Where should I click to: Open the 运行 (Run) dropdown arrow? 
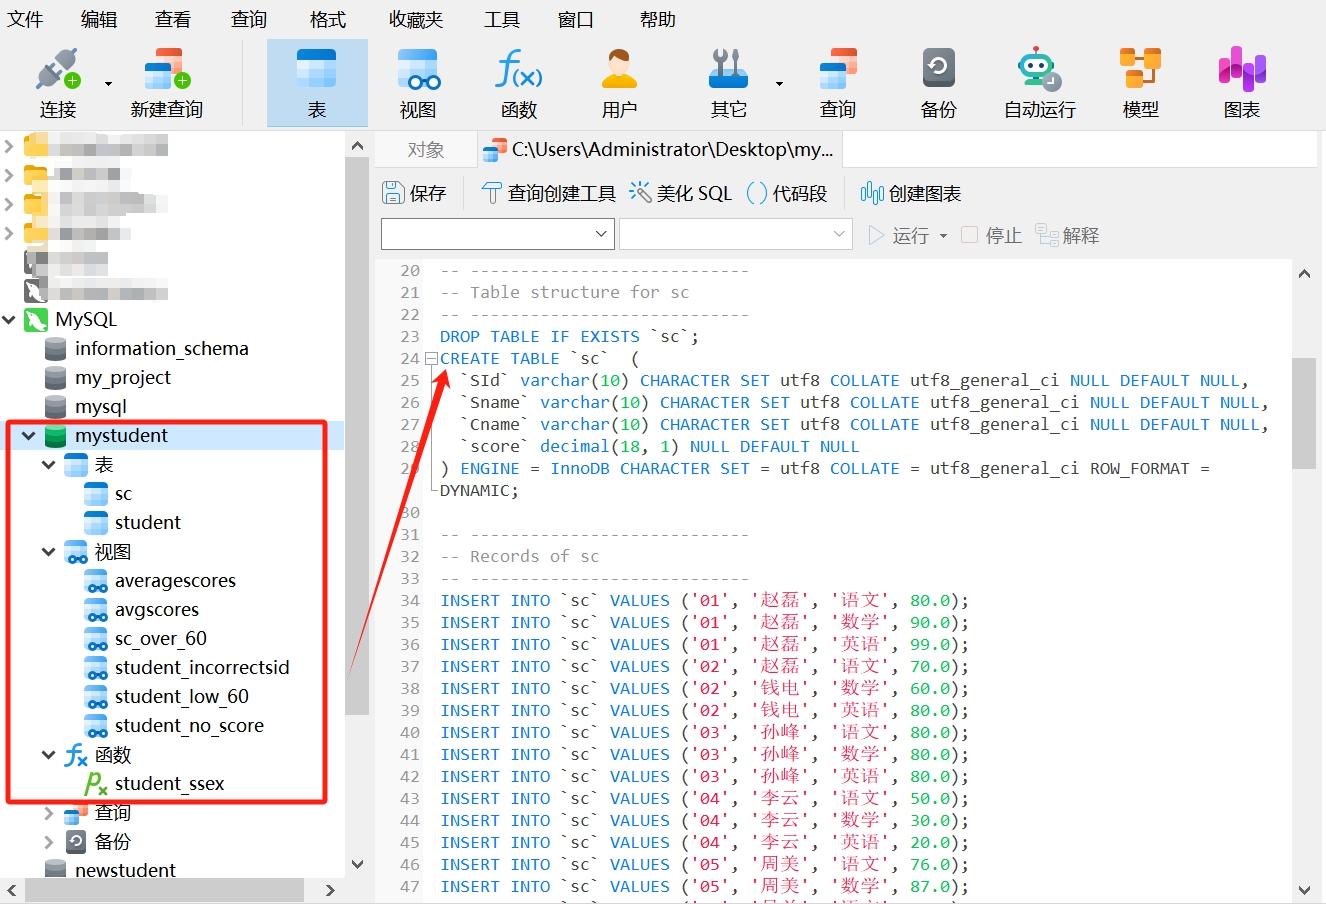(943, 236)
